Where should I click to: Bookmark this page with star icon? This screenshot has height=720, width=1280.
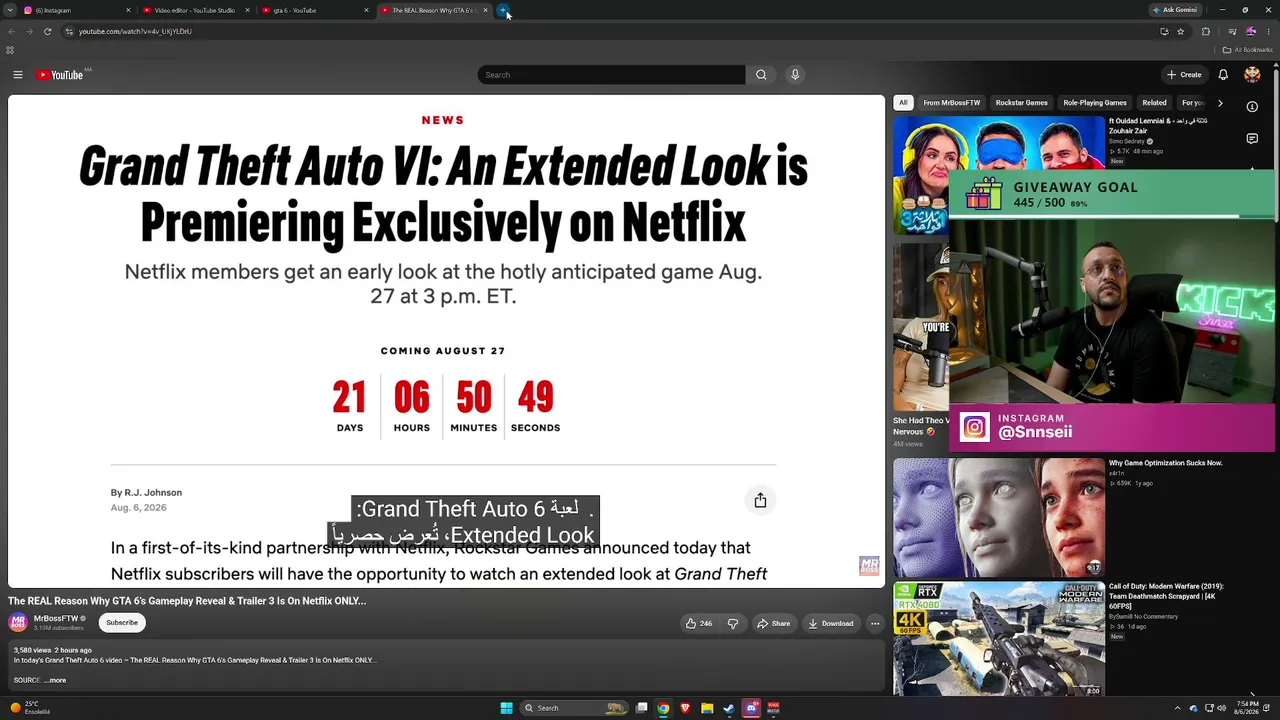1181,31
